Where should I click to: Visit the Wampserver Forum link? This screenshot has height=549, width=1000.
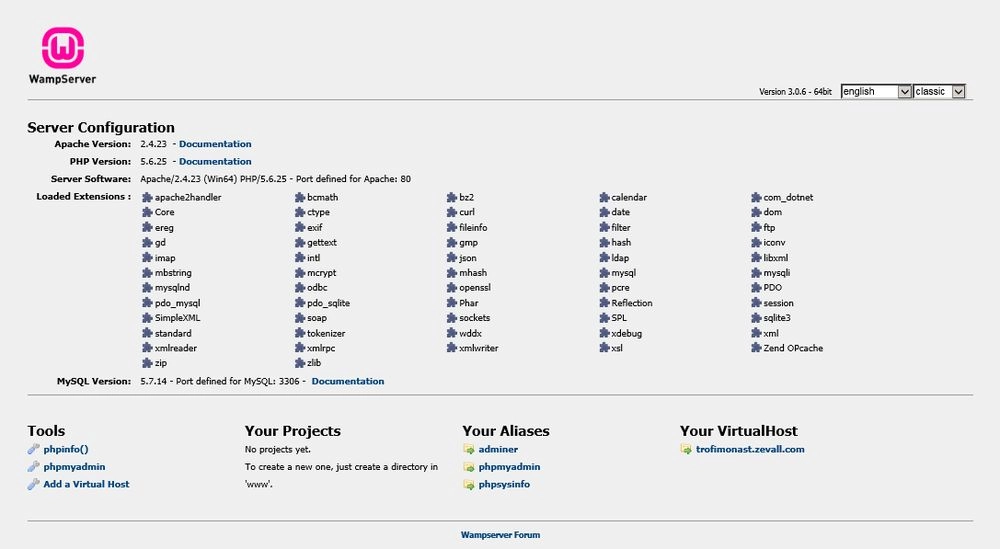tap(500, 535)
